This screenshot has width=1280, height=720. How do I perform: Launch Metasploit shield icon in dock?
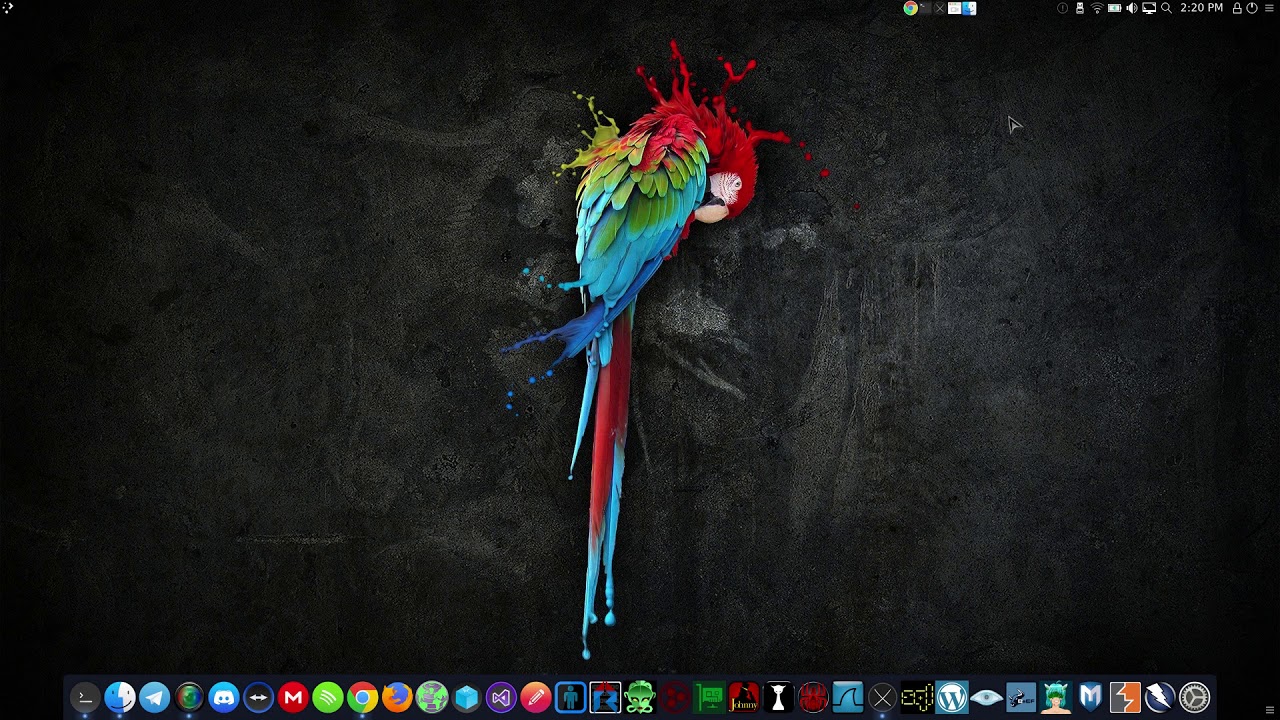click(1090, 697)
